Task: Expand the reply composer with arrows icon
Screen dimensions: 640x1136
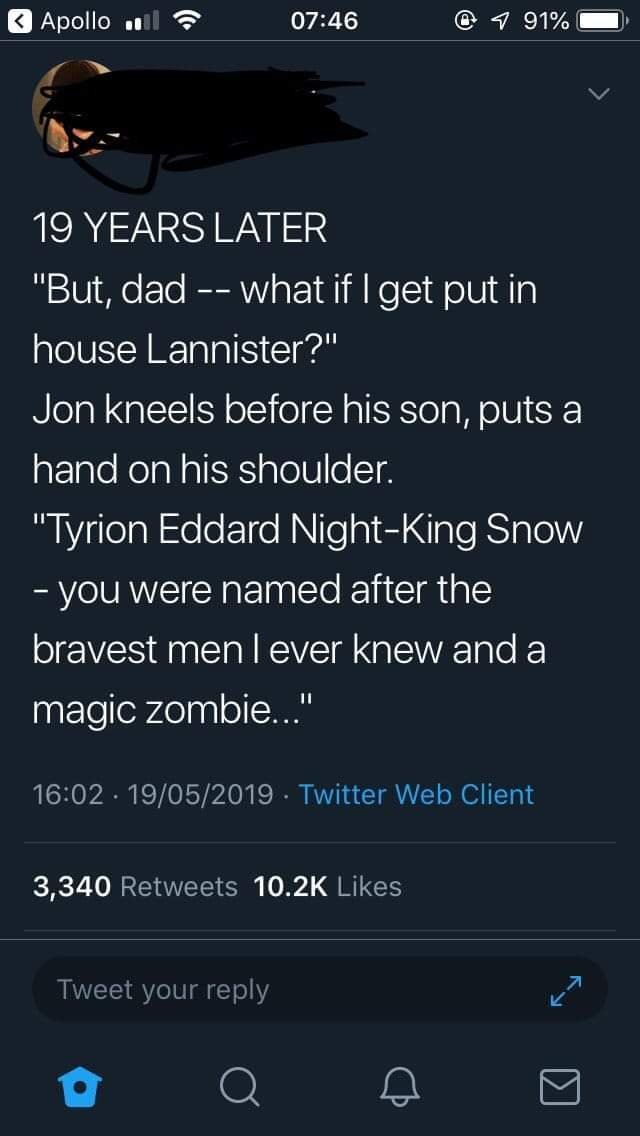Action: [567, 990]
